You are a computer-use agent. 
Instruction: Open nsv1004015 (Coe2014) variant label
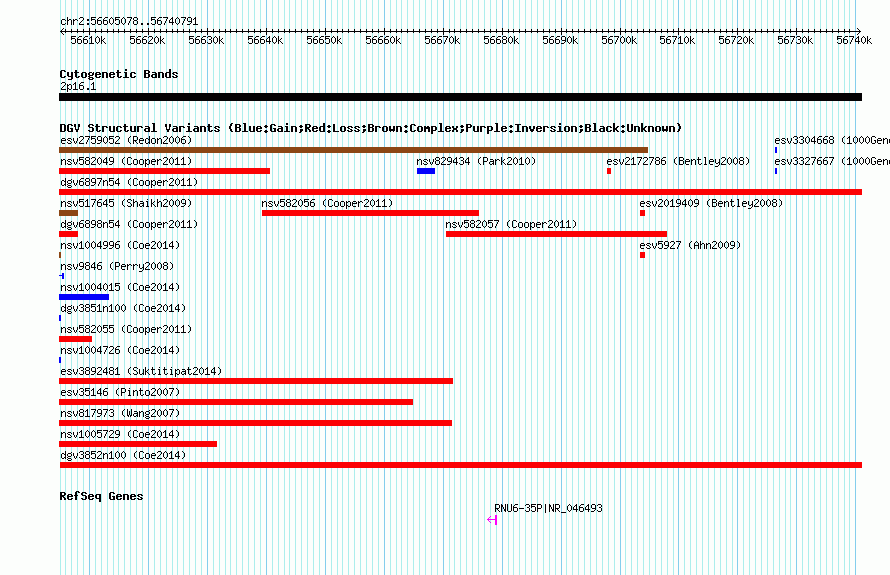120,287
